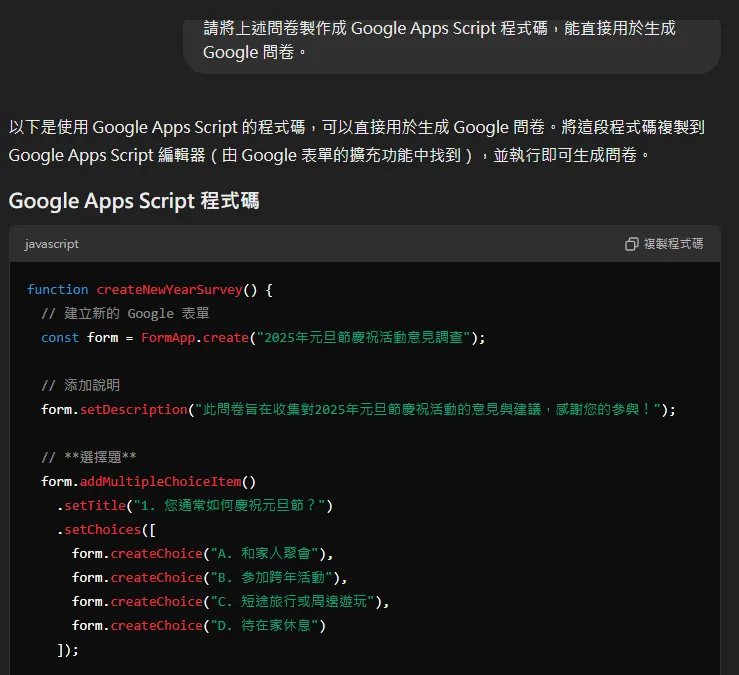Click the choice D. 待在家休息 line
The height and width of the screenshot is (675, 739).
point(199,626)
